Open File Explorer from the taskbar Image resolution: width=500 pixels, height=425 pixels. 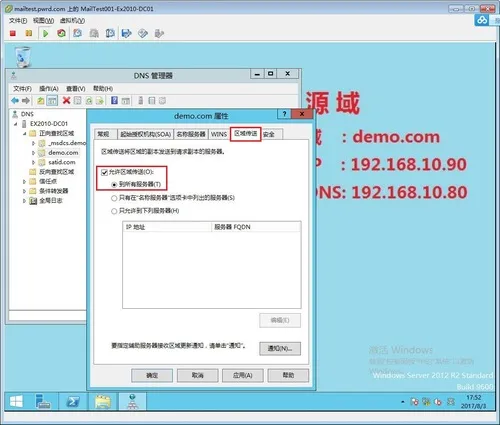click(103, 402)
